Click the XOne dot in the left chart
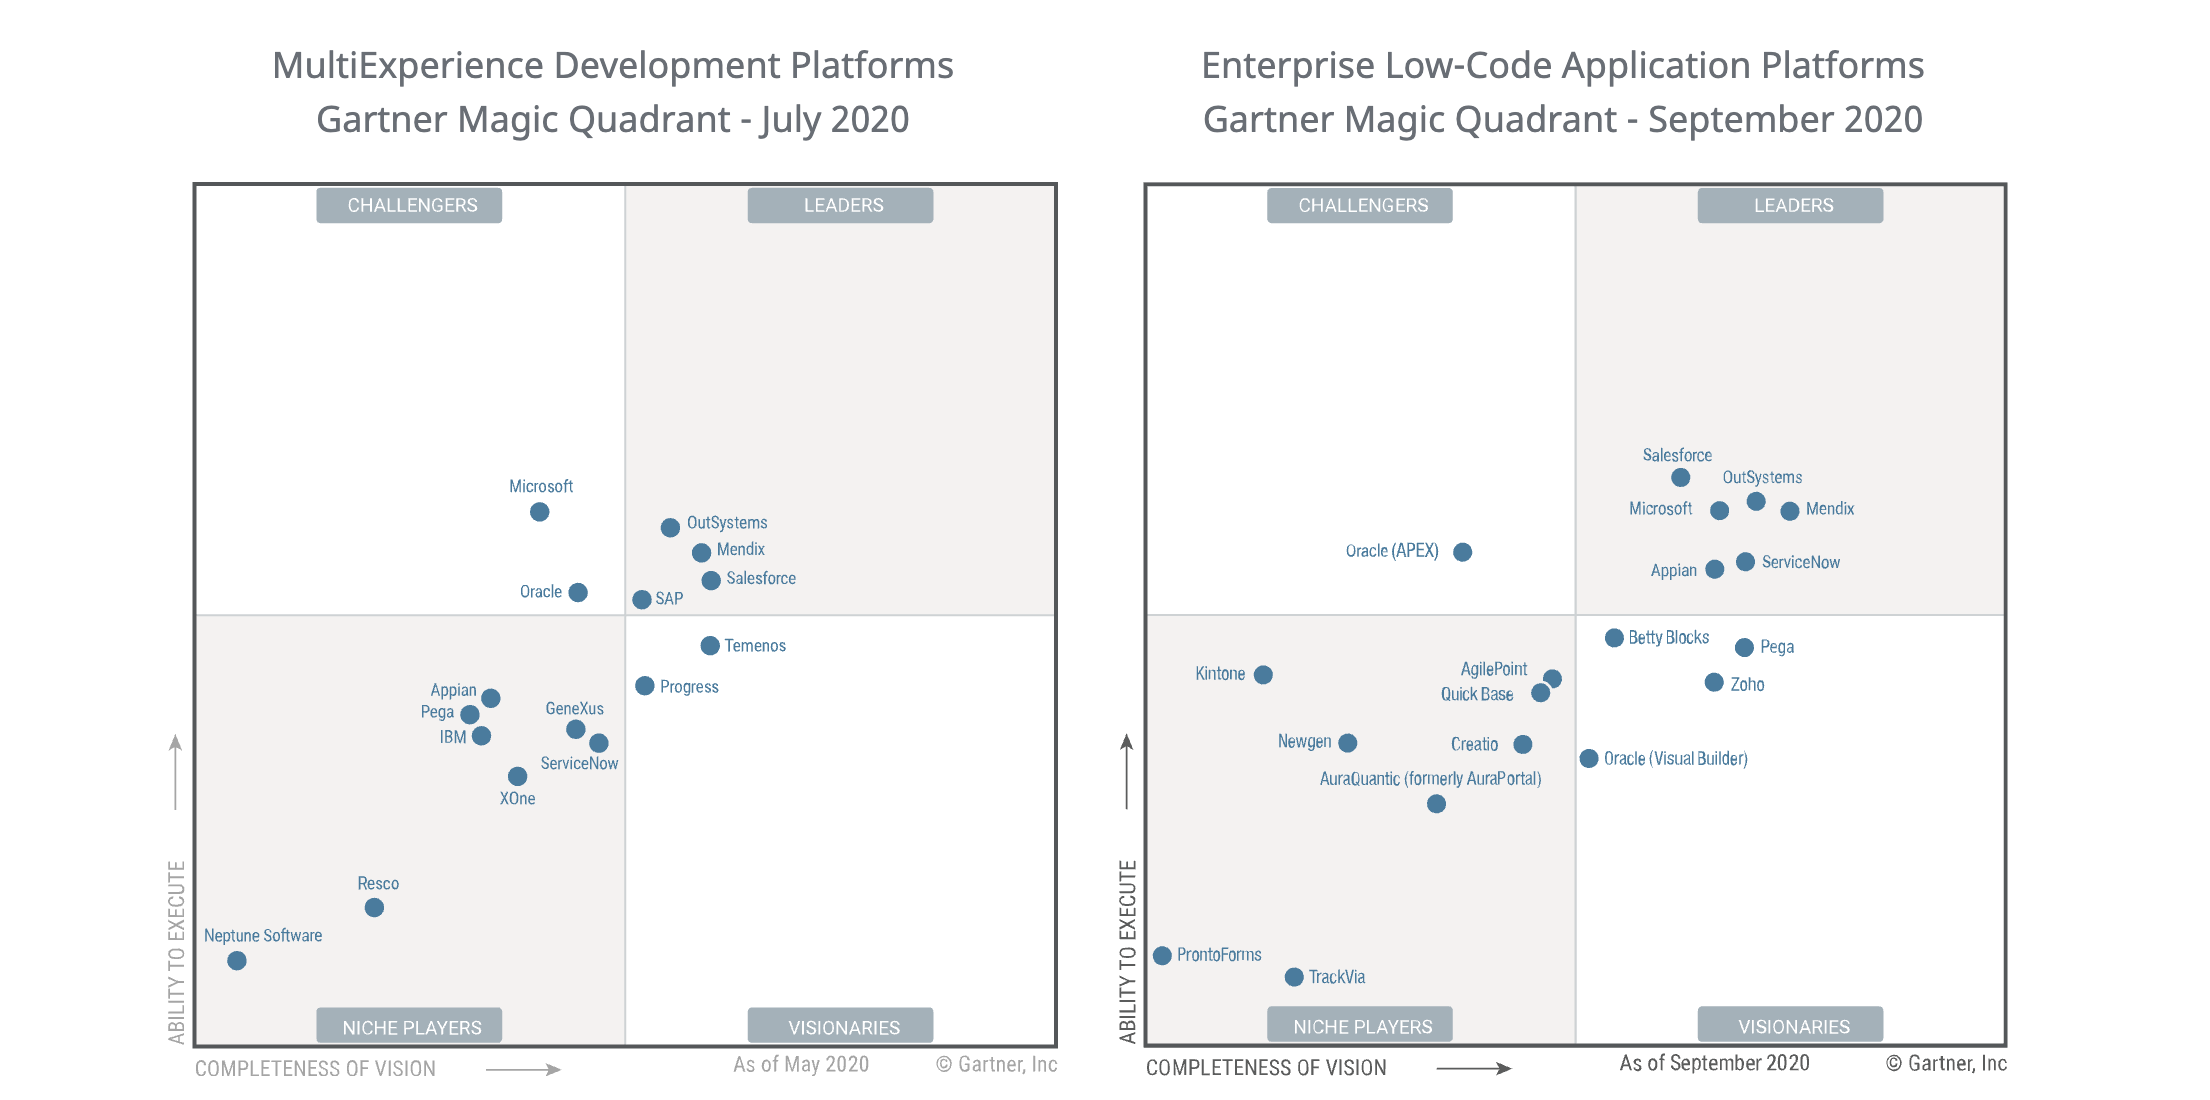This screenshot has height=1100, width=2210. tap(517, 776)
